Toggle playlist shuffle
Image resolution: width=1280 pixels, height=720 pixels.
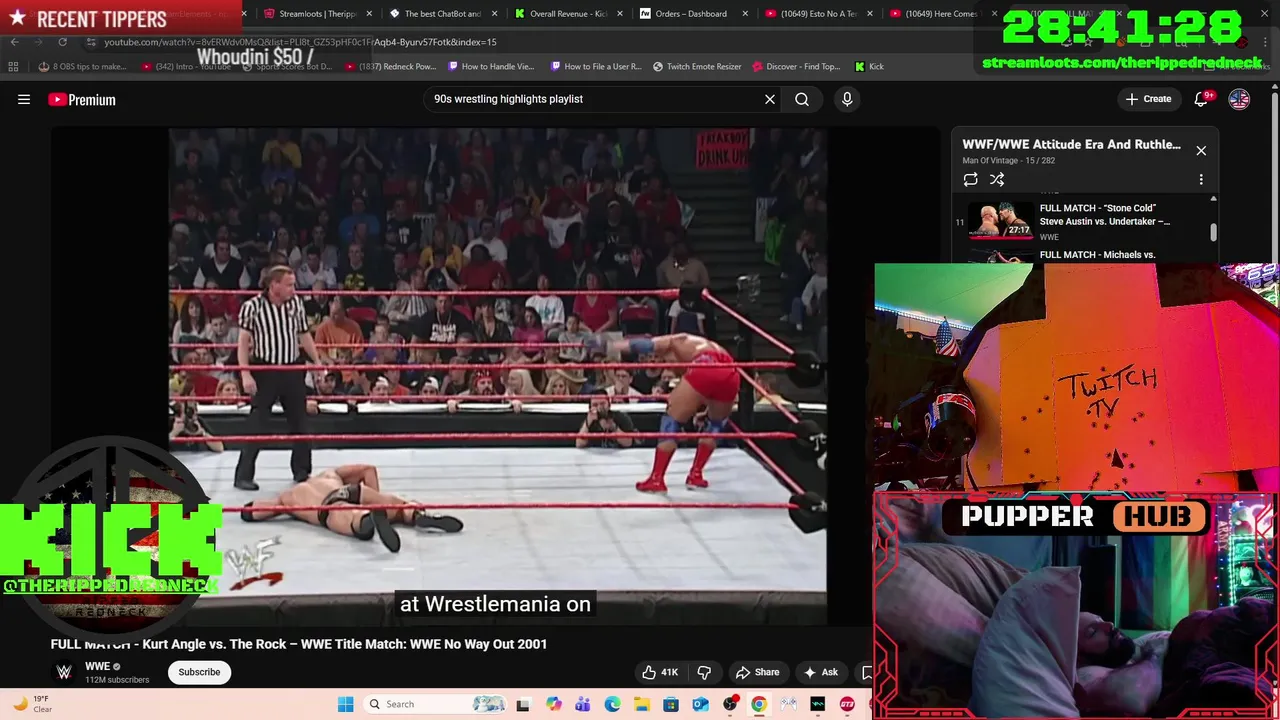[x=997, y=179]
